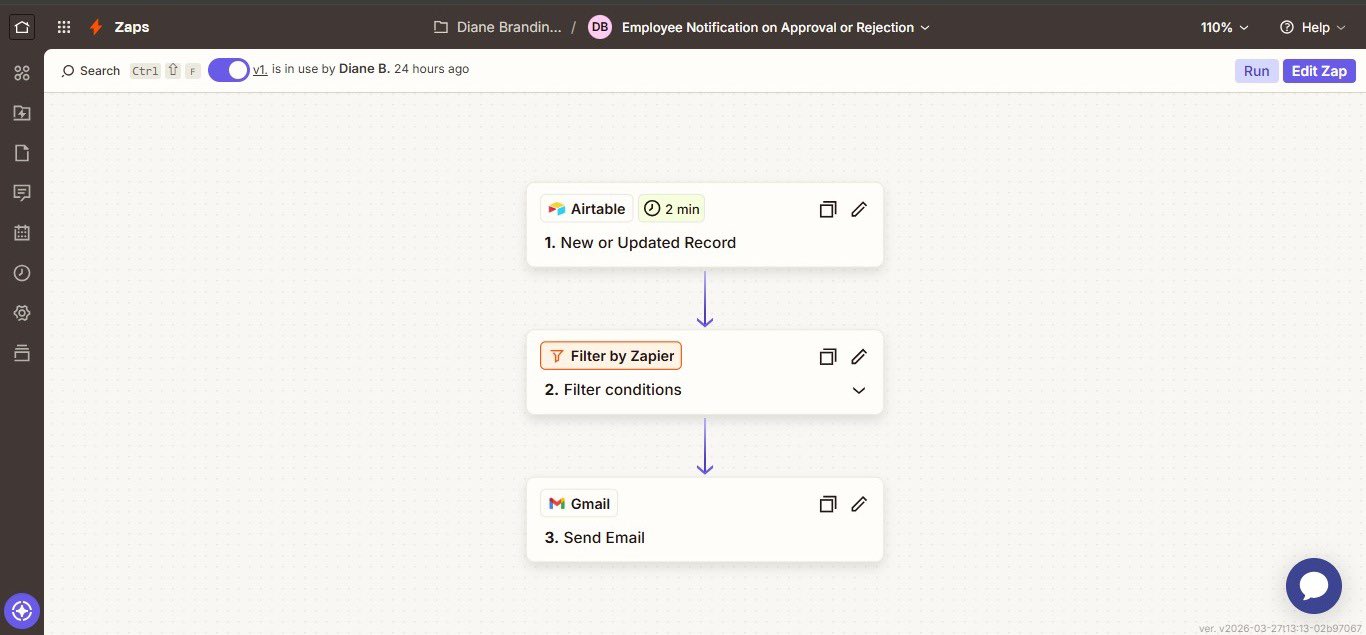Duplicate the Filter by Zapier step
This screenshot has height=635, width=1366.
click(x=827, y=357)
